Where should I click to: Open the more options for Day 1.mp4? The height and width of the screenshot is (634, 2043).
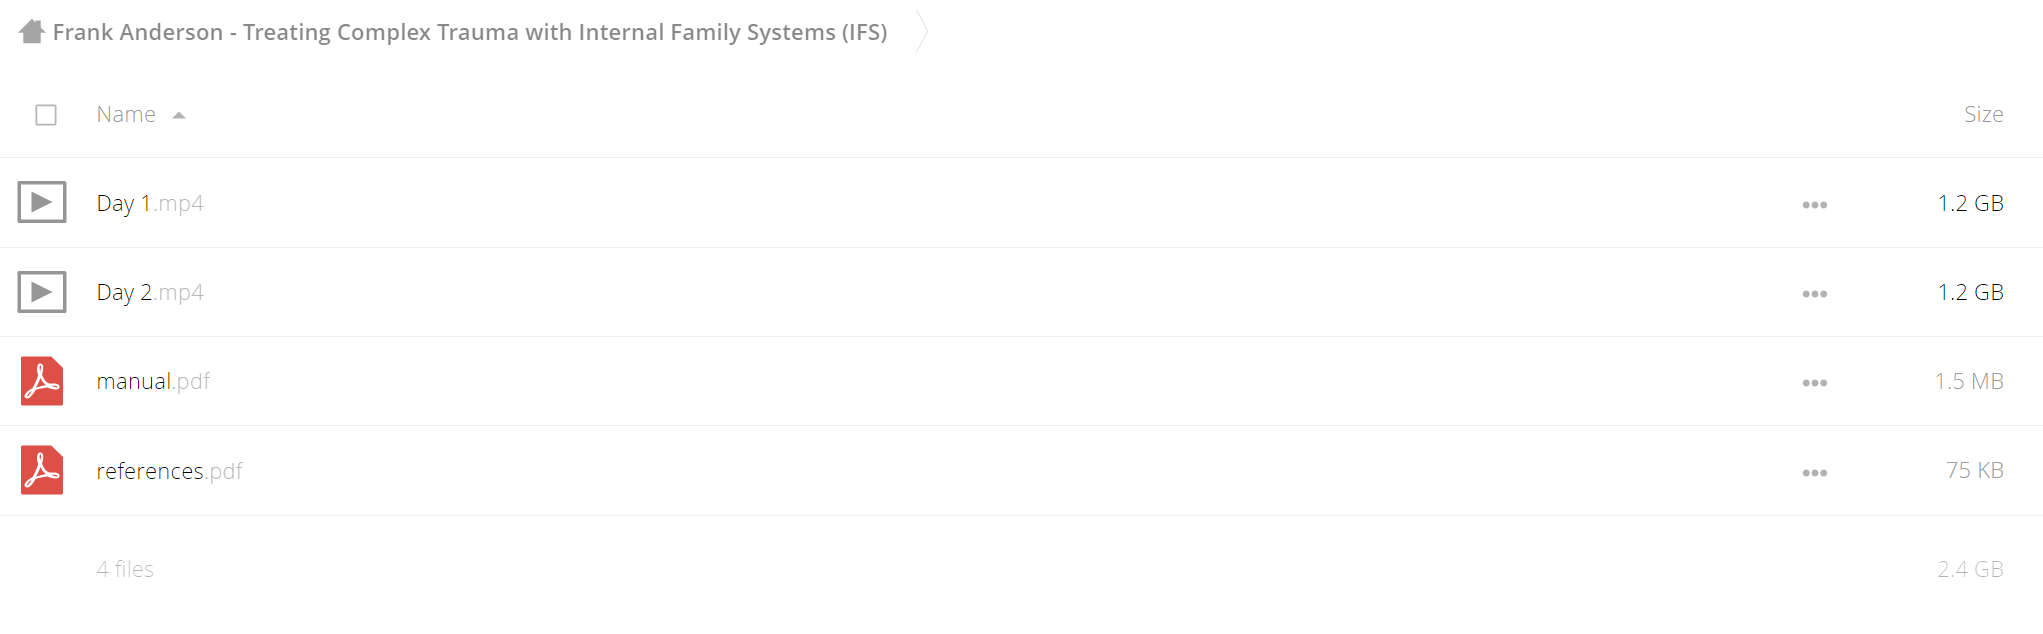(1815, 205)
